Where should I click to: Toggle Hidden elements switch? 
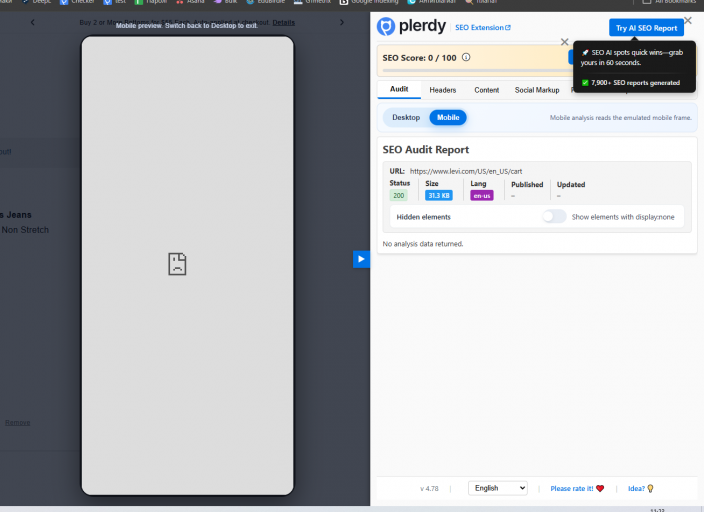click(554, 216)
